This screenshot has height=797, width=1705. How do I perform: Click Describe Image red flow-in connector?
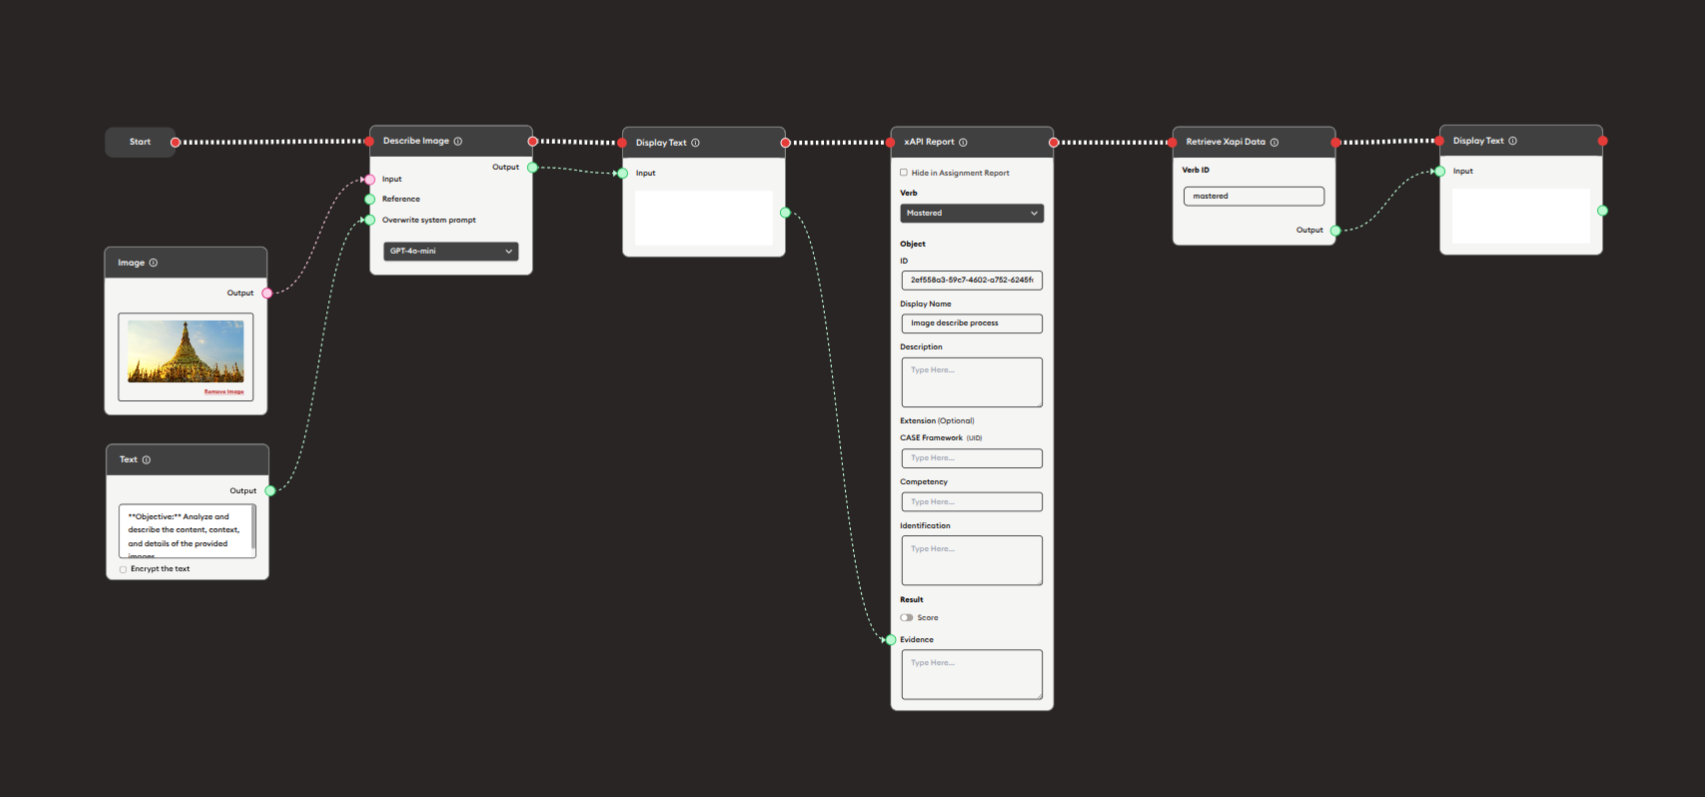(x=369, y=141)
